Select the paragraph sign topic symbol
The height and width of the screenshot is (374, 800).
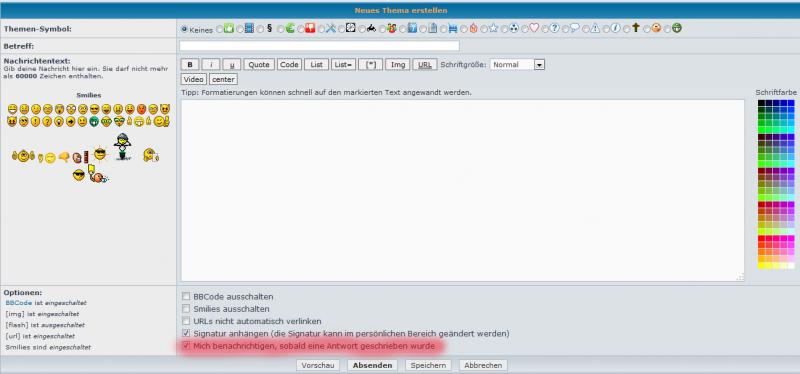coord(260,29)
